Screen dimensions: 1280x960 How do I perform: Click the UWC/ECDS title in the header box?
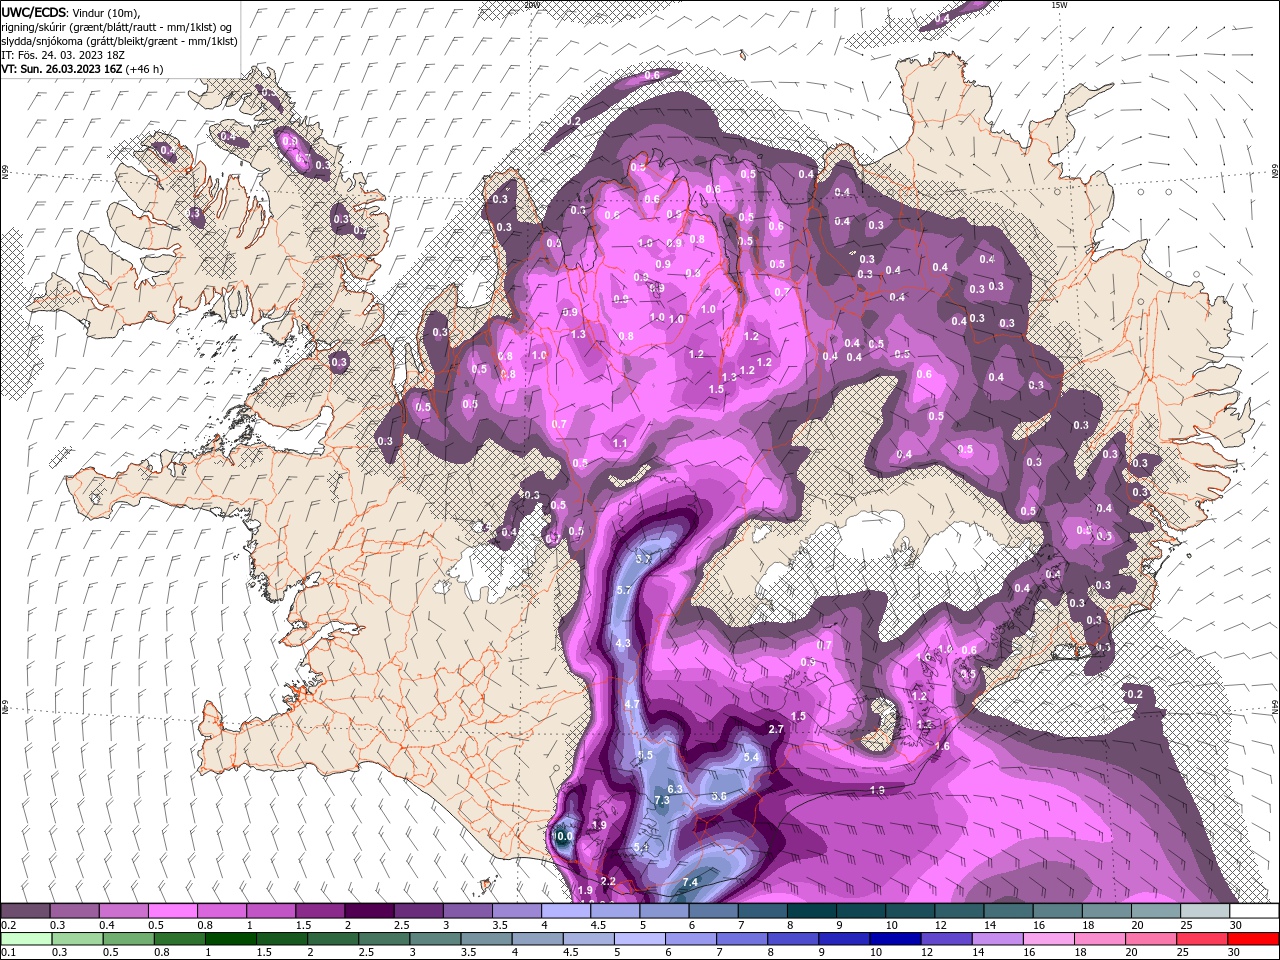[33, 12]
